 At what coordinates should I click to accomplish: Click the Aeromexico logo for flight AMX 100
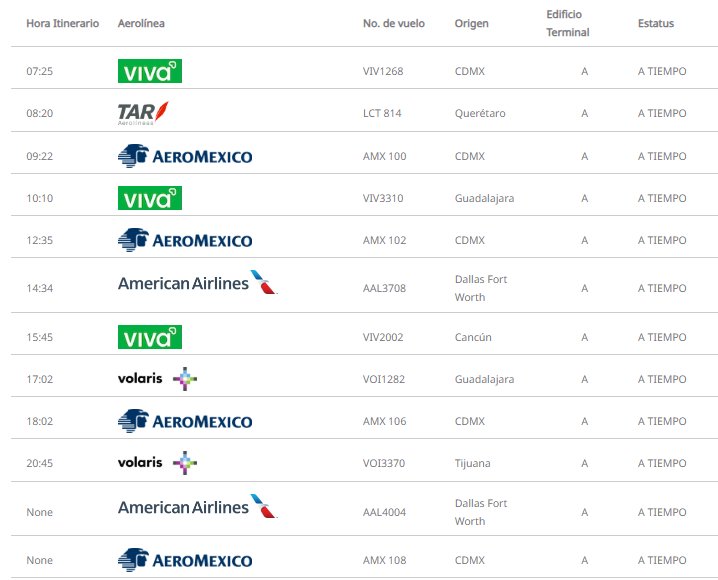coord(185,156)
